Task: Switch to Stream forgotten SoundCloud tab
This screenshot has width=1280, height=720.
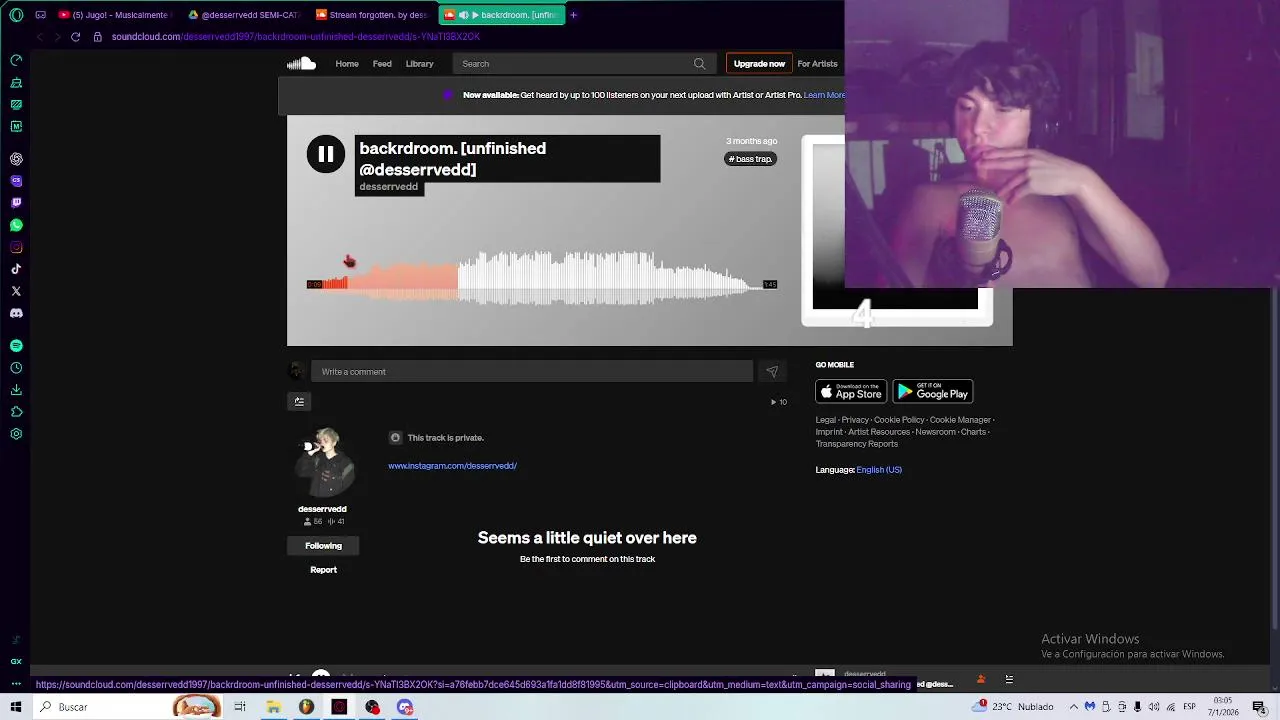Action: [371, 15]
